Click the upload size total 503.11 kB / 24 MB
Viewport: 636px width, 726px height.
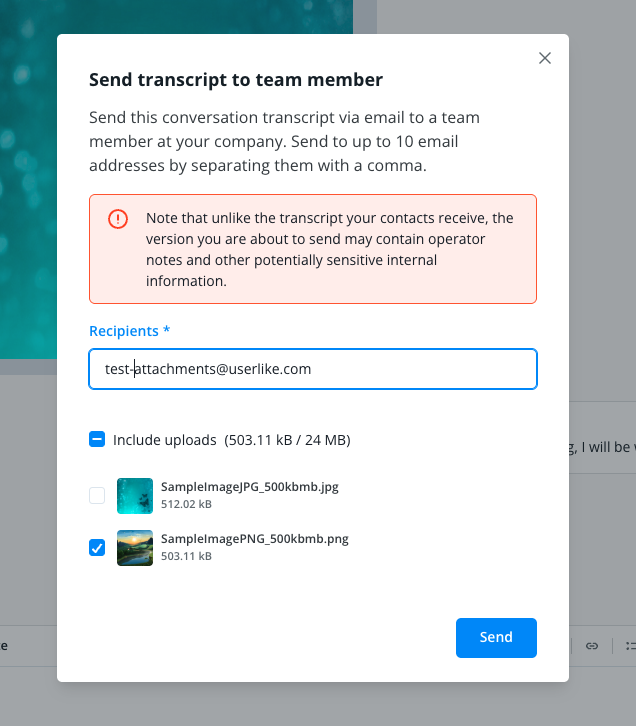point(287,440)
